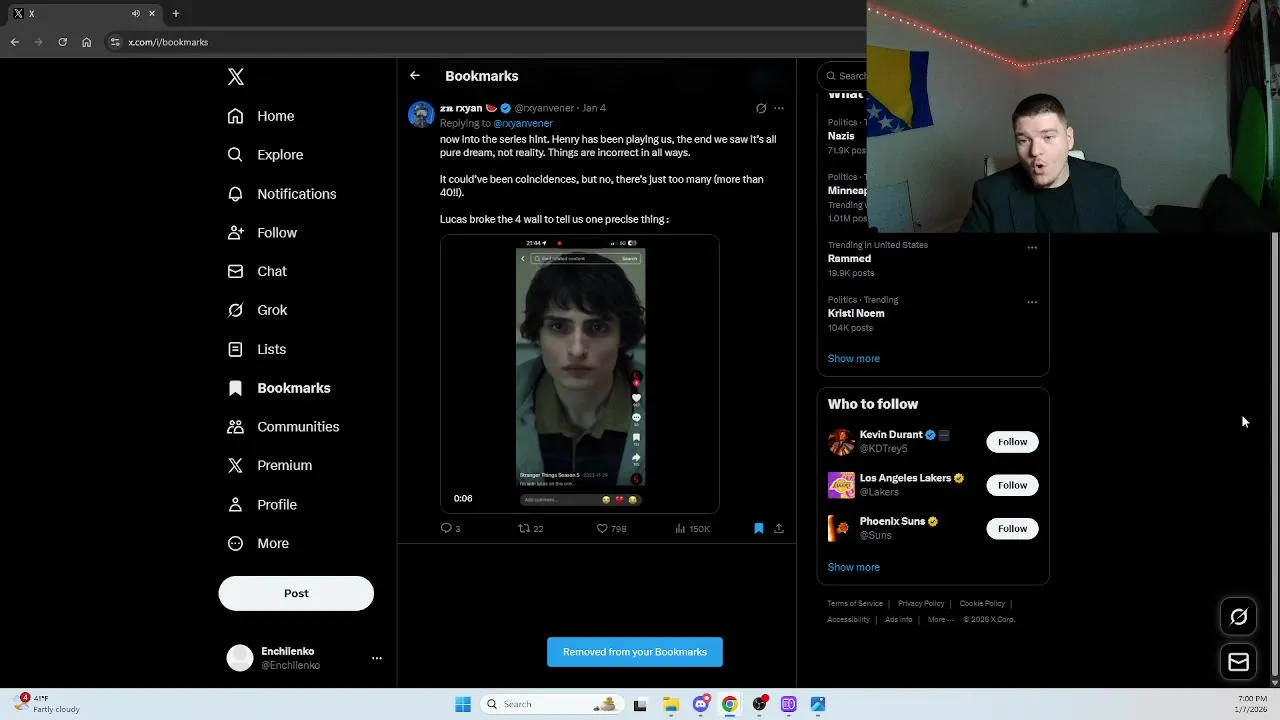The image size is (1280, 720).
Task: Open Explore search icon in sidebar
Action: 235,155
